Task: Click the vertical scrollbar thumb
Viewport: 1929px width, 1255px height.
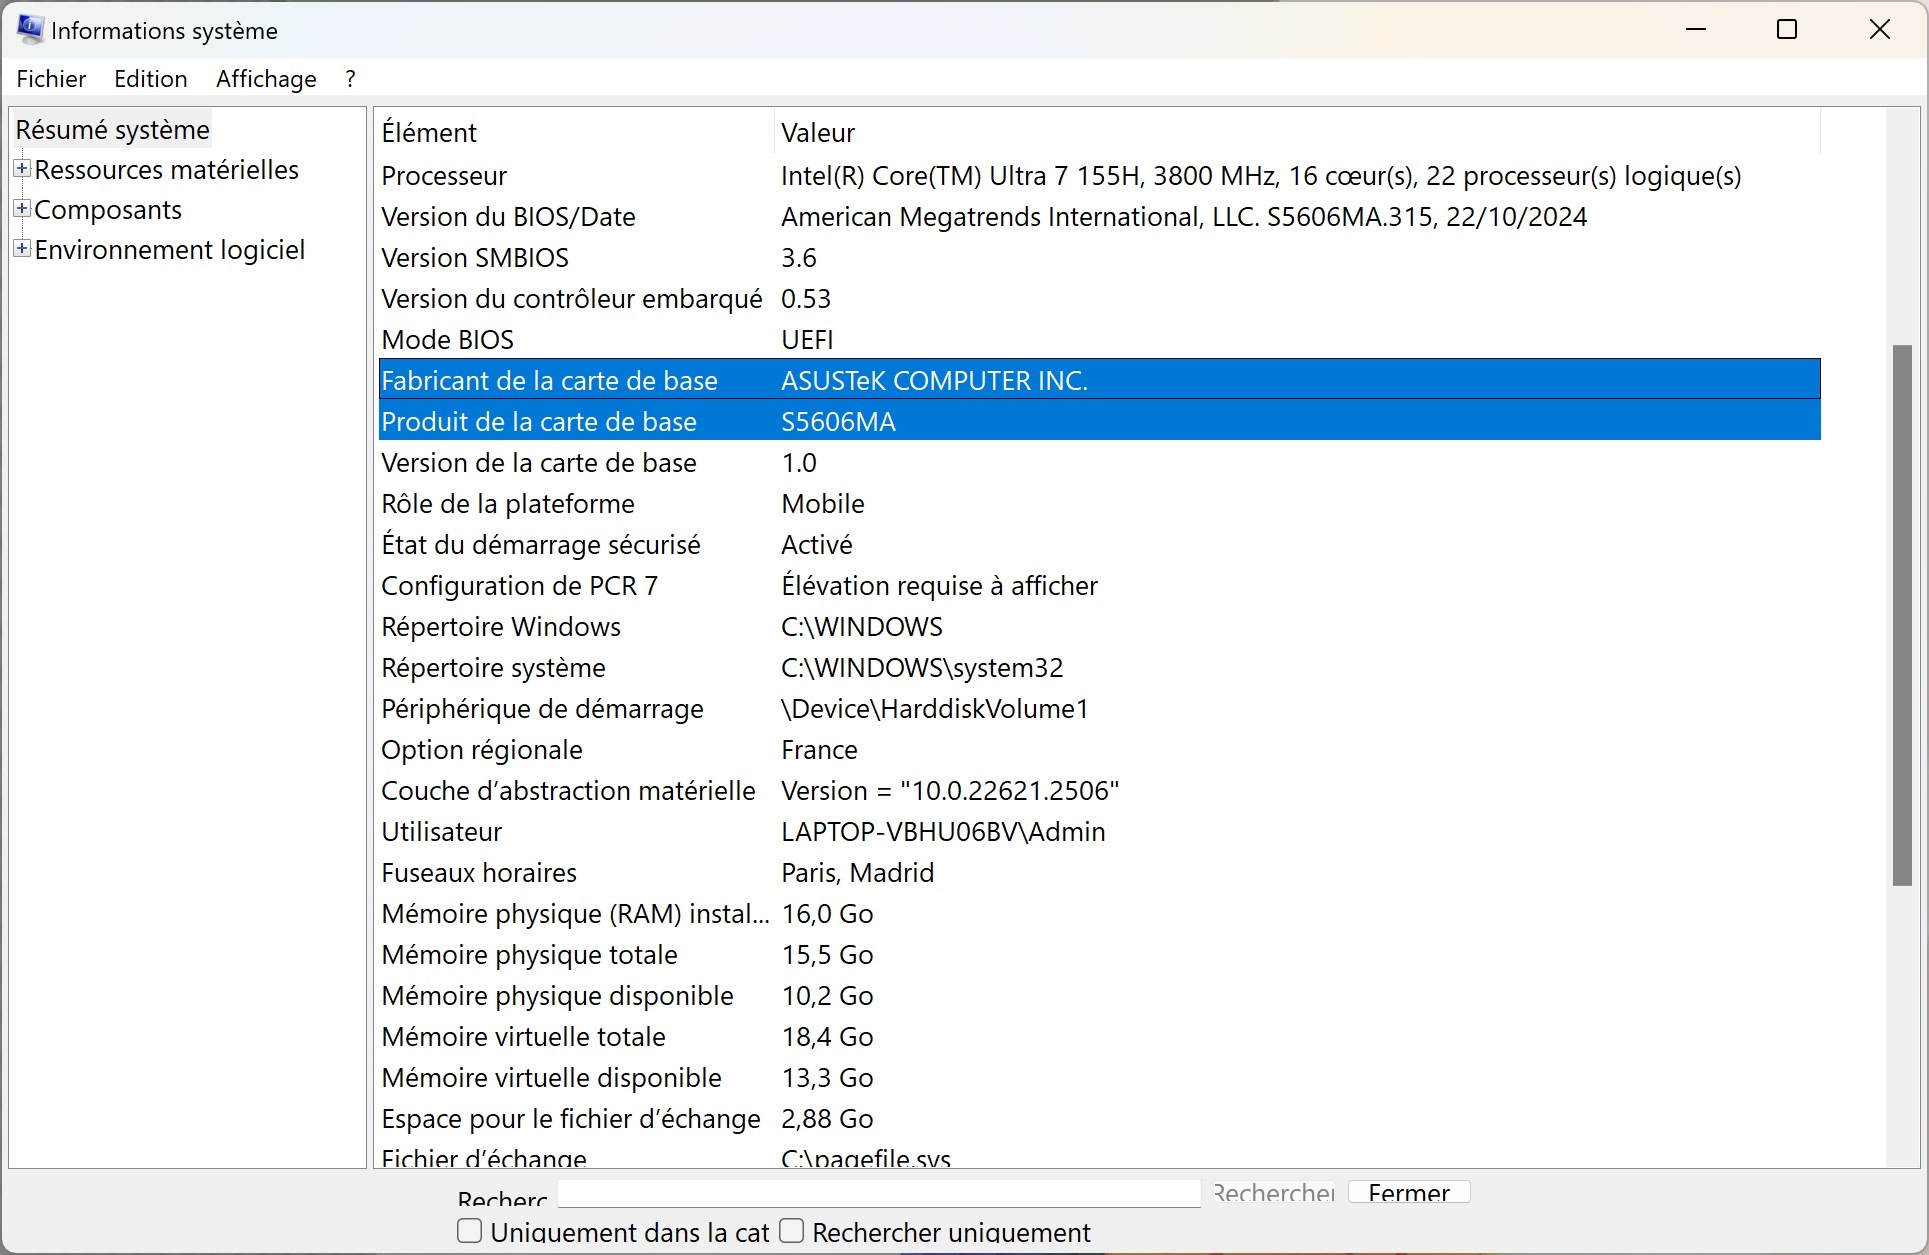Action: click(x=1902, y=614)
